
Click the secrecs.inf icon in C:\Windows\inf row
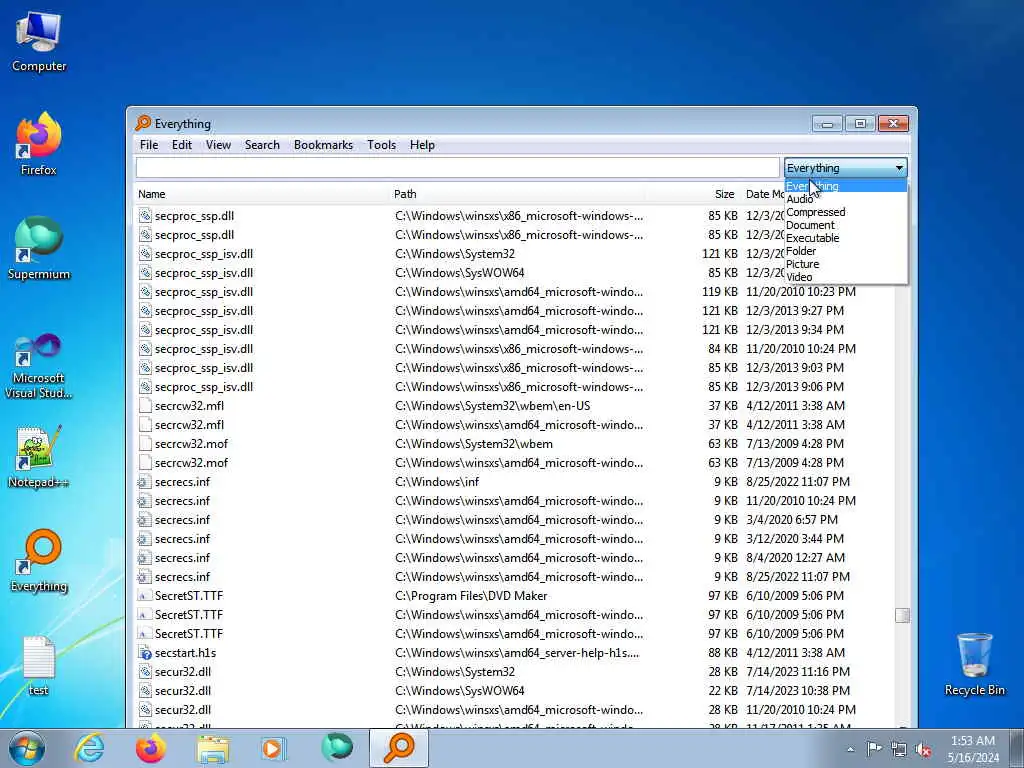point(145,481)
